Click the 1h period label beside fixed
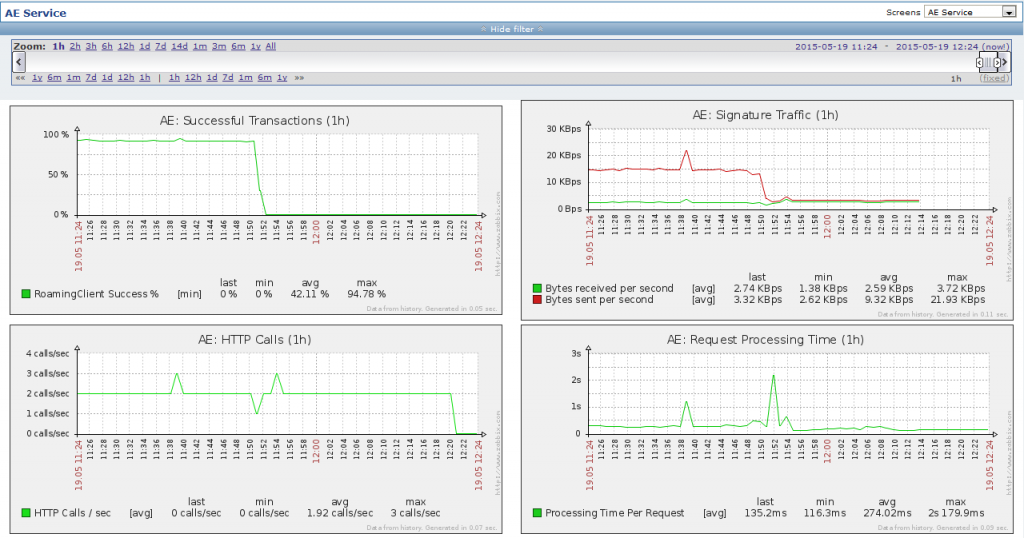The width and height of the screenshot is (1024, 538). [x=956, y=78]
